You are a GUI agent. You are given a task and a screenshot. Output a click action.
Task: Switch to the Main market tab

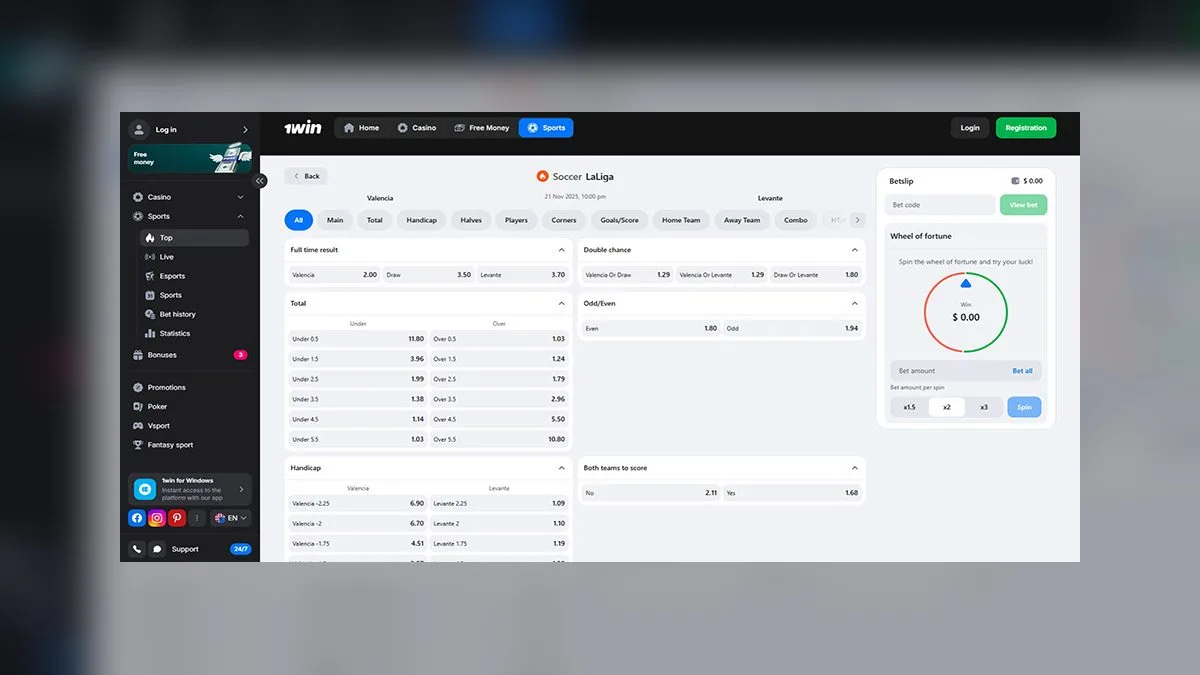[335, 220]
